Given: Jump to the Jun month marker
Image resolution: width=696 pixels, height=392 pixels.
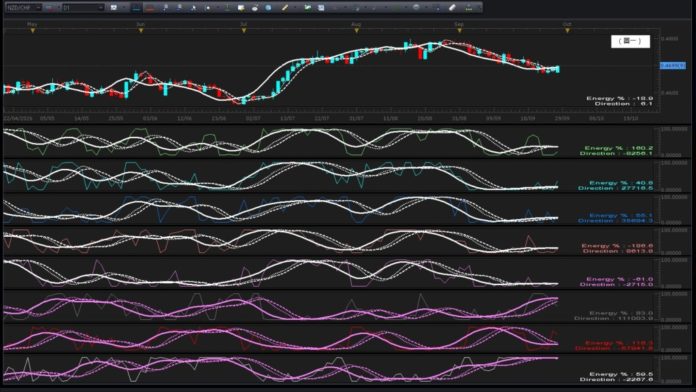Looking at the screenshot, I should click(x=141, y=30).
